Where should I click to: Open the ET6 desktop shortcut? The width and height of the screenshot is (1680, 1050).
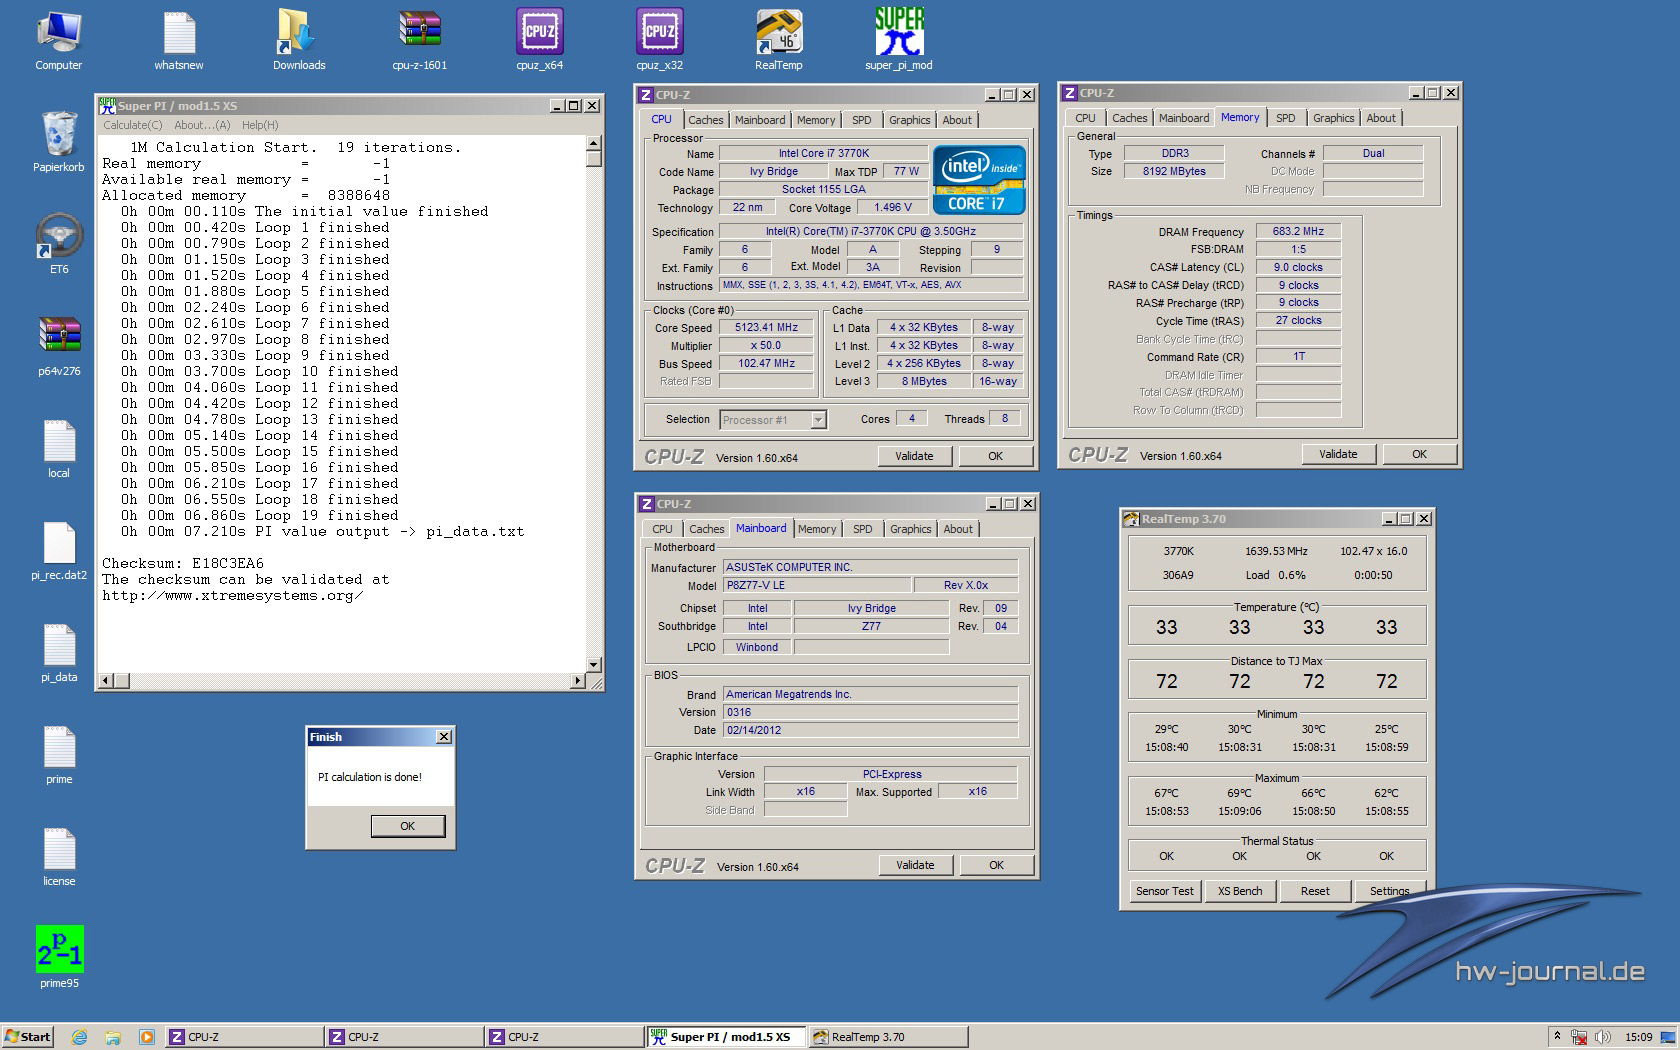(59, 237)
